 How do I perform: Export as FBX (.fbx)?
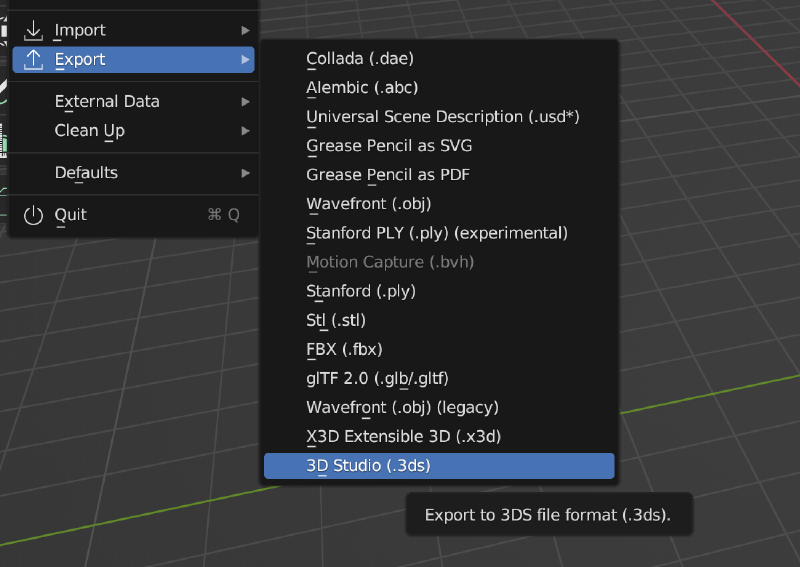coord(439,350)
